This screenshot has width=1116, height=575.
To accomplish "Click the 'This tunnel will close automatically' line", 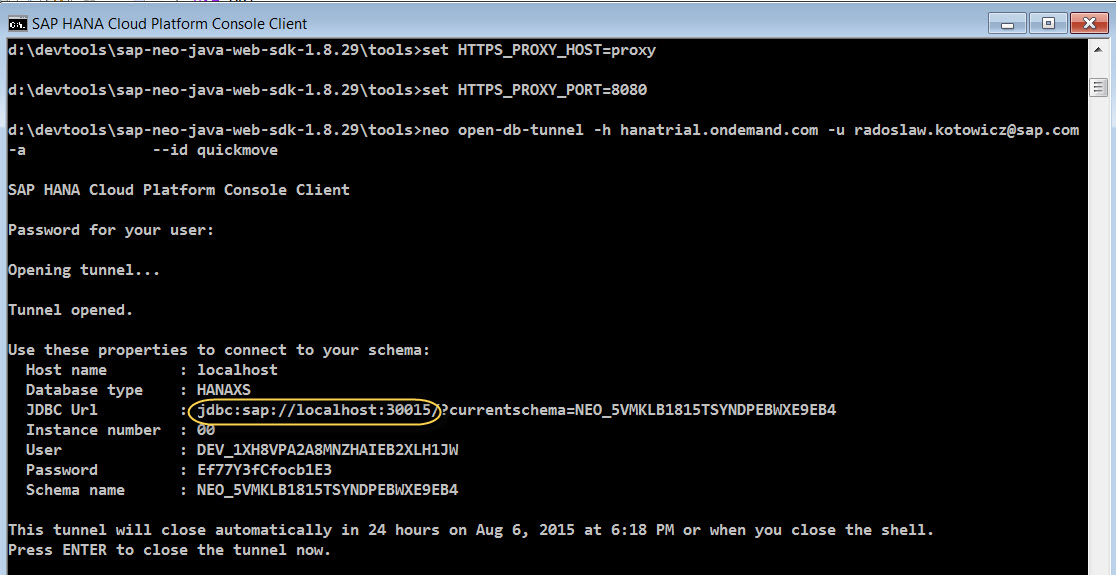I will pyautogui.click(x=470, y=529).
